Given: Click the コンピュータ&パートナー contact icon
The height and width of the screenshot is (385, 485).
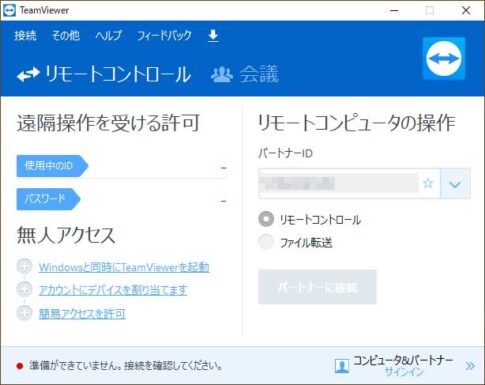Looking at the screenshot, I should tap(342, 366).
